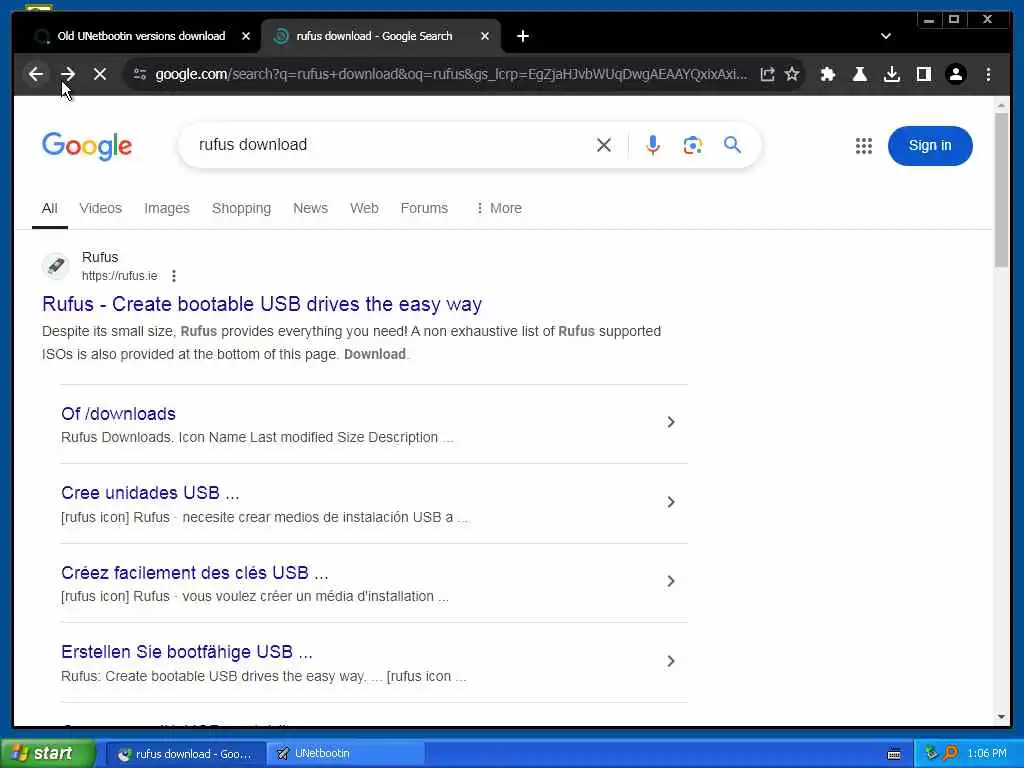Click the vertical scrollbar thumb

click(x=1002, y=189)
